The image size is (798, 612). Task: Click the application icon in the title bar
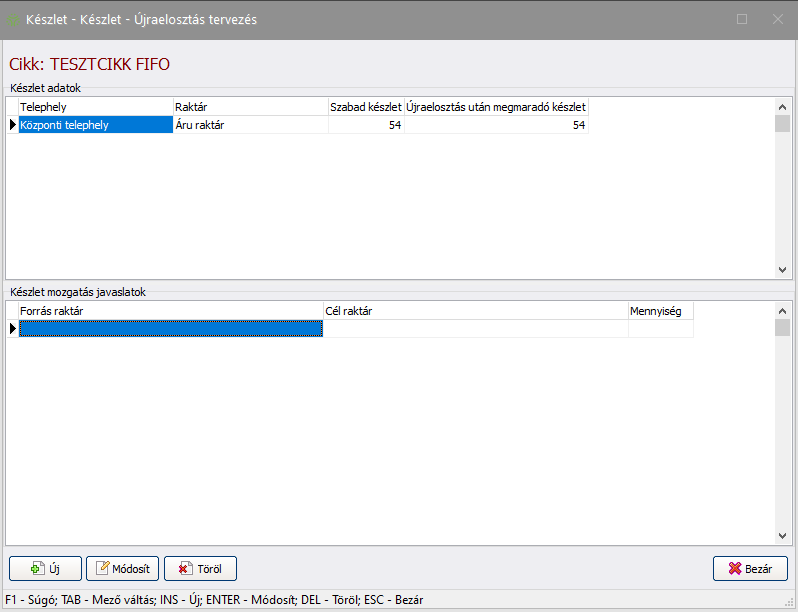click(14, 19)
